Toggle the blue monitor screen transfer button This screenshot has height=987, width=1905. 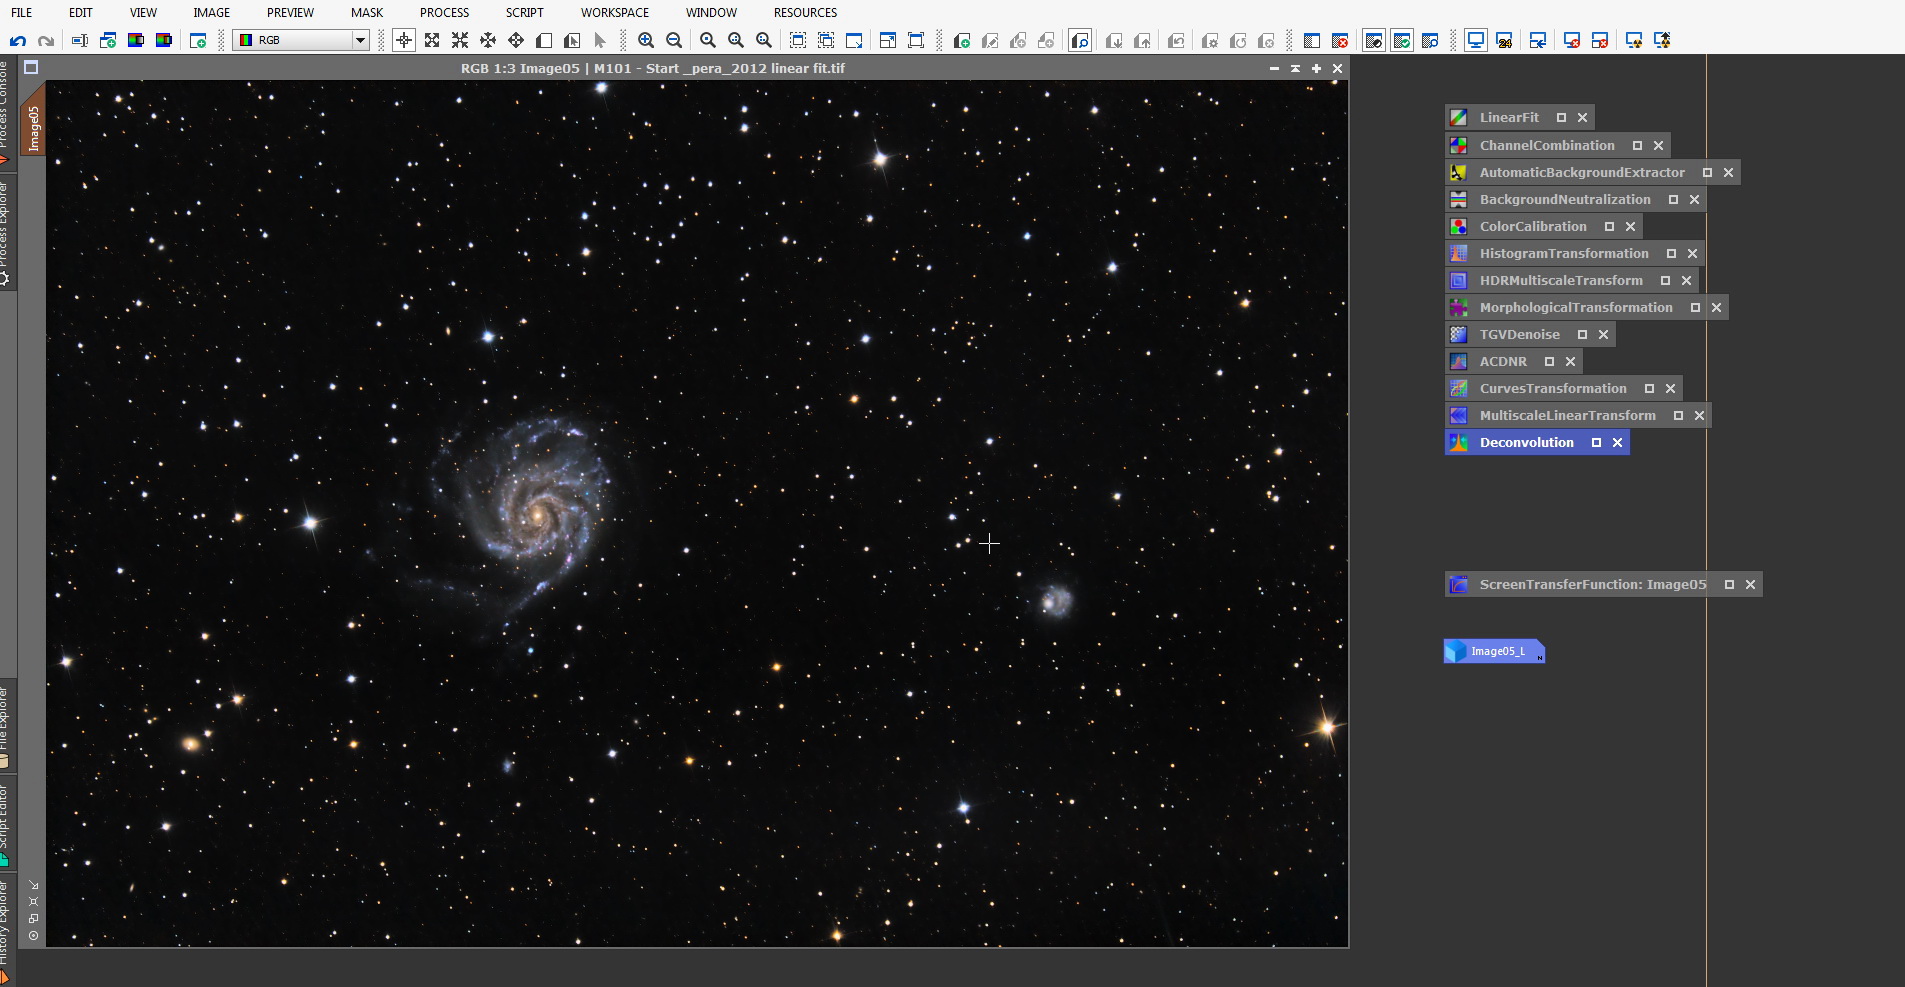point(1476,40)
